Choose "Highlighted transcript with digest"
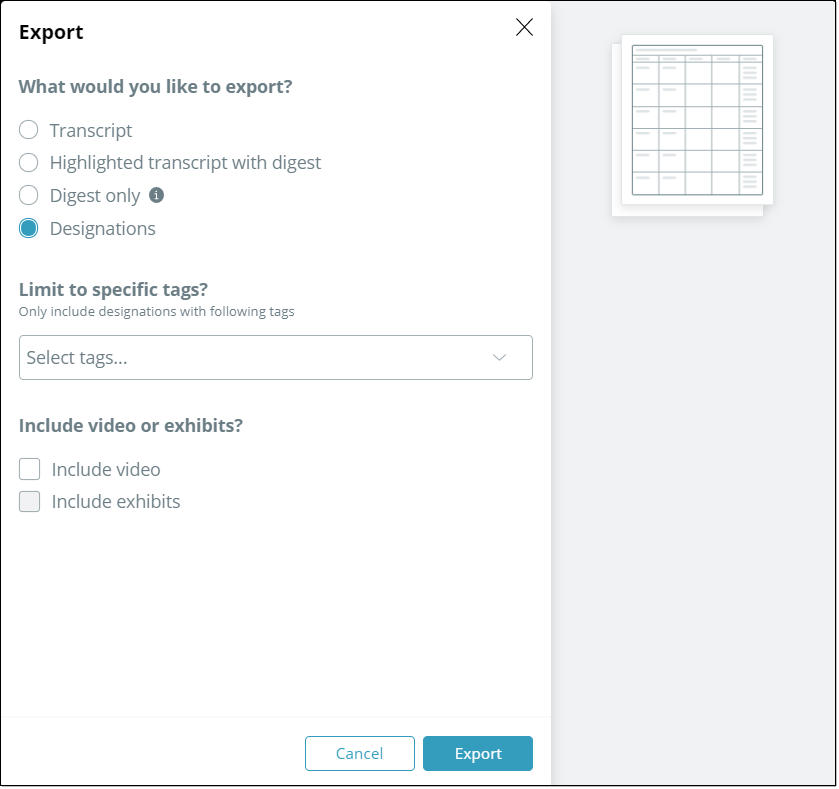The image size is (839, 789). coord(28,162)
